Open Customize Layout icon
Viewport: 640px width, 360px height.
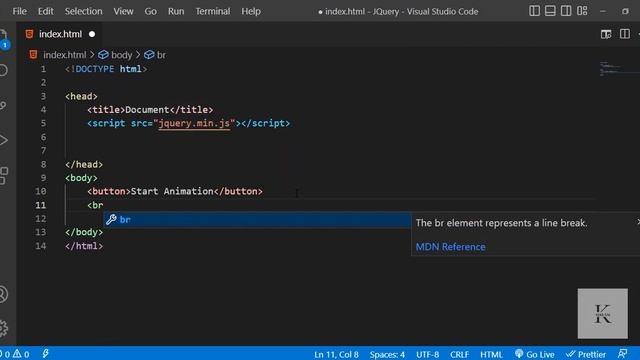pyautogui.click(x=582, y=11)
